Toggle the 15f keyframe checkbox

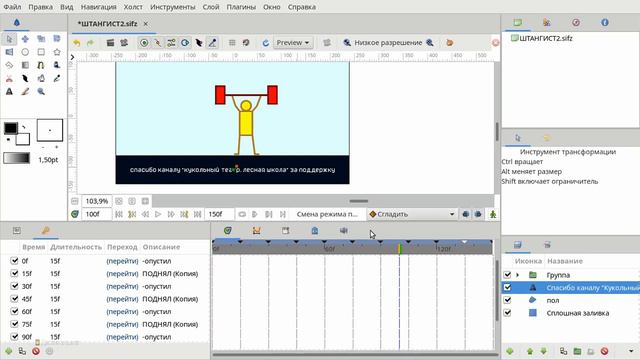click(14, 273)
